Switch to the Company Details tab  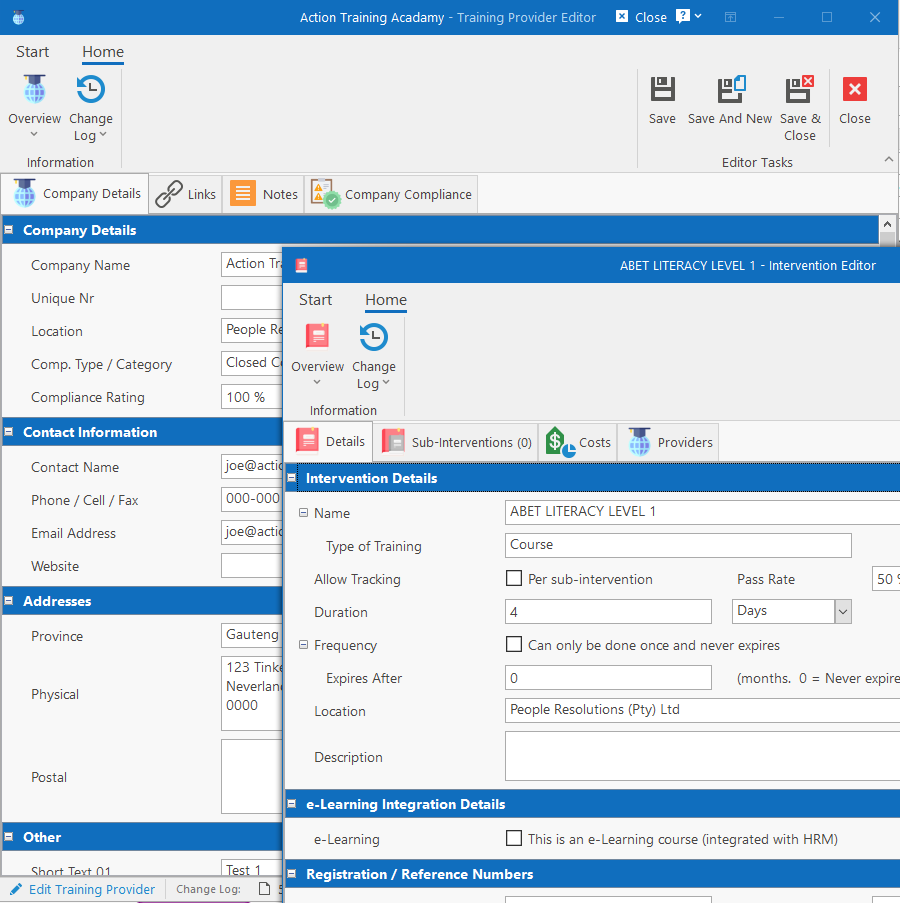click(x=75, y=194)
